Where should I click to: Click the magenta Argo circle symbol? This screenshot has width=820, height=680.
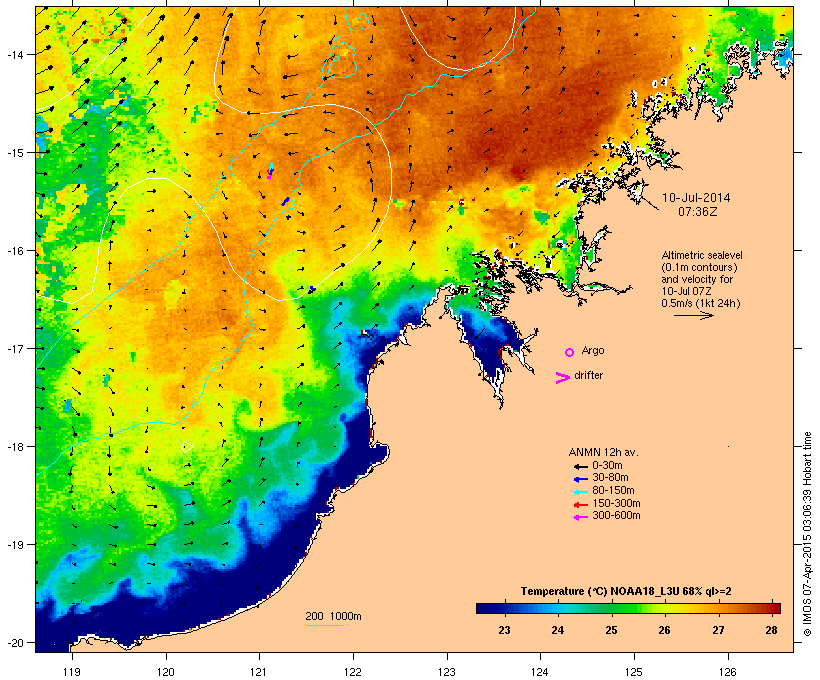pos(570,352)
